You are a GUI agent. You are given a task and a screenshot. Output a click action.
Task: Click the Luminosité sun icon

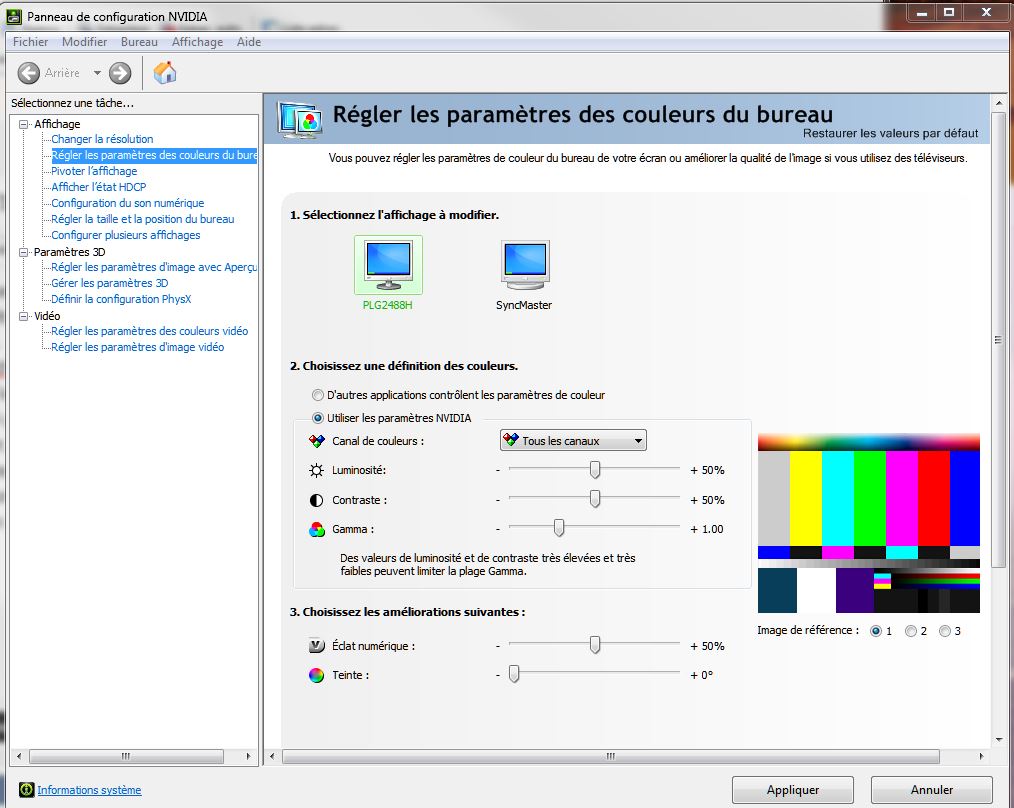point(316,470)
